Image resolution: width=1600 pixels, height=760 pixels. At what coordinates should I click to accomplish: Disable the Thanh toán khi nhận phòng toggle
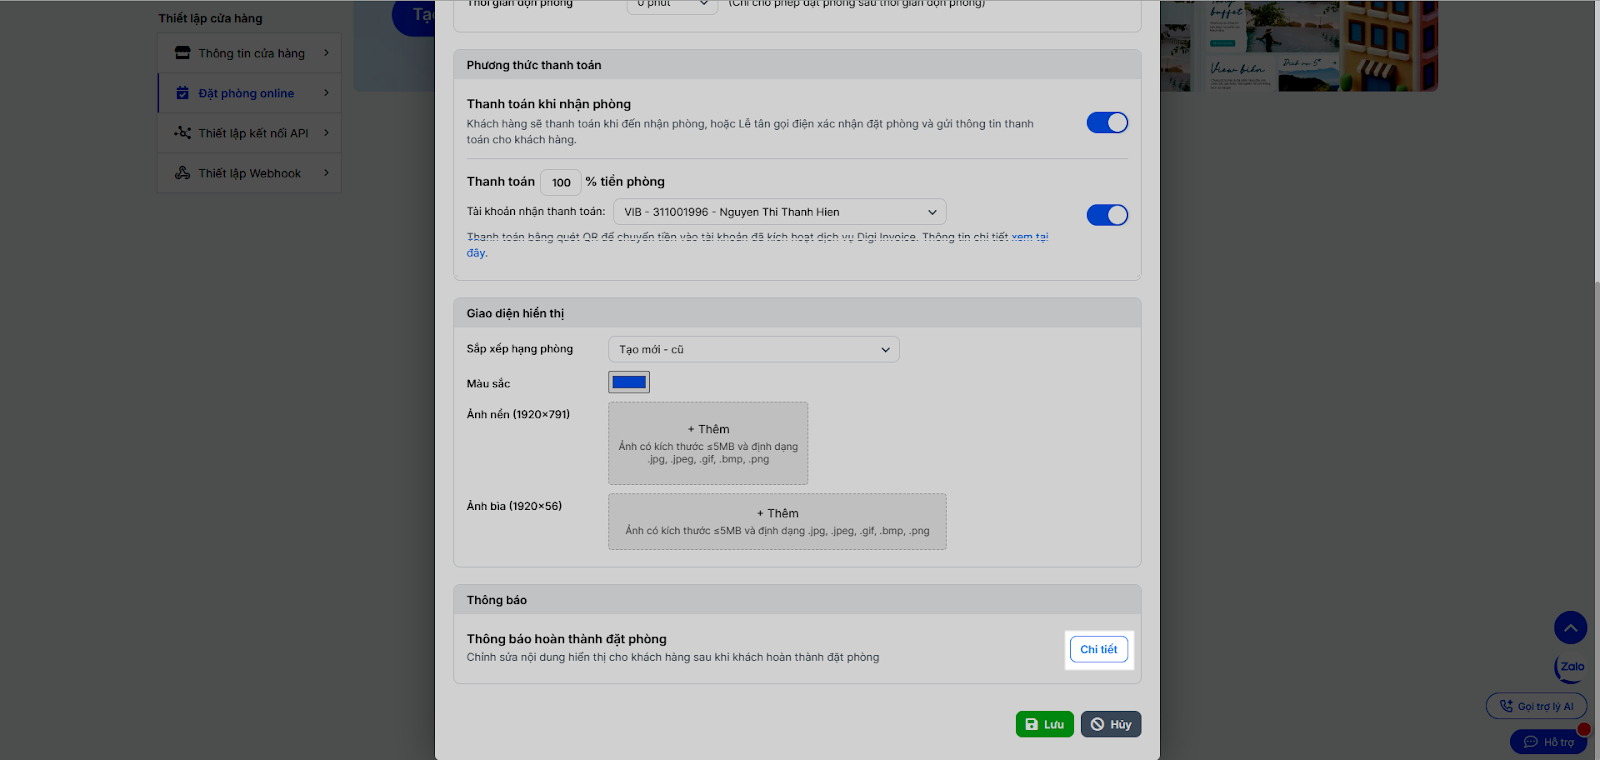coord(1107,123)
